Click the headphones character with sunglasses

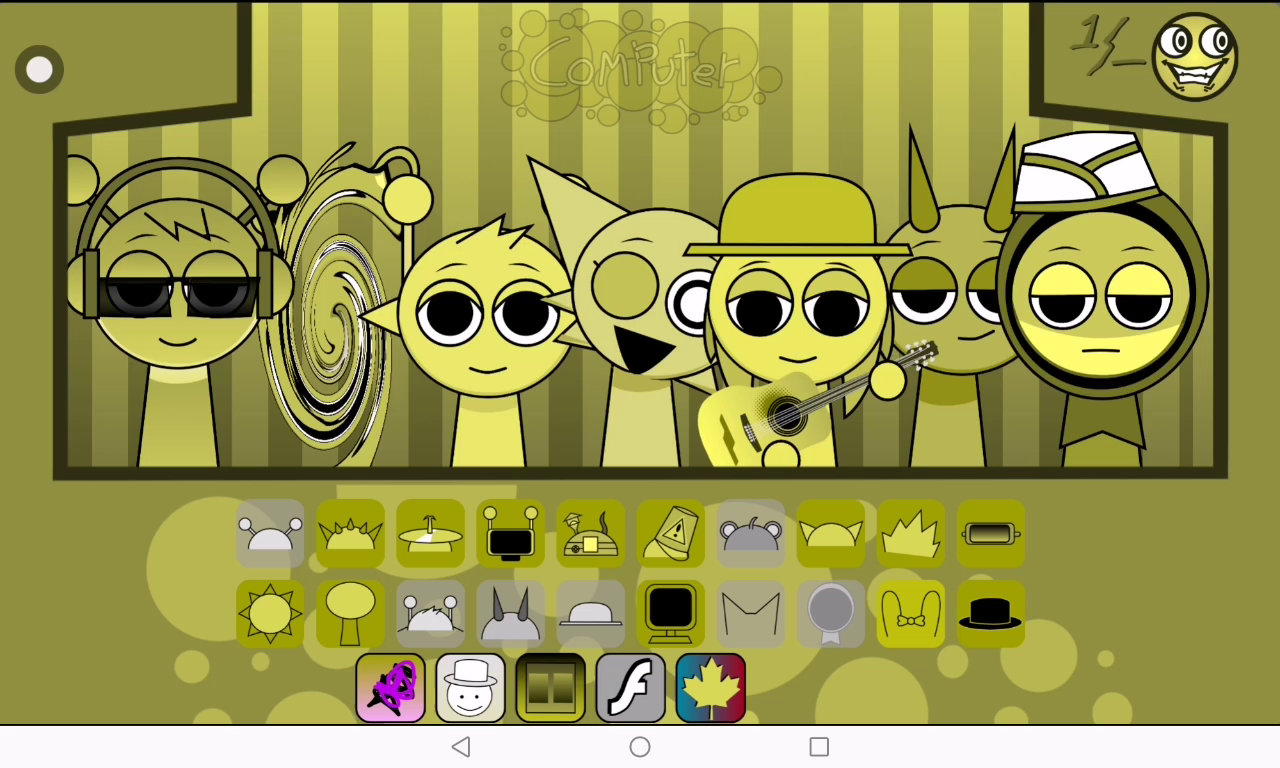[177, 300]
